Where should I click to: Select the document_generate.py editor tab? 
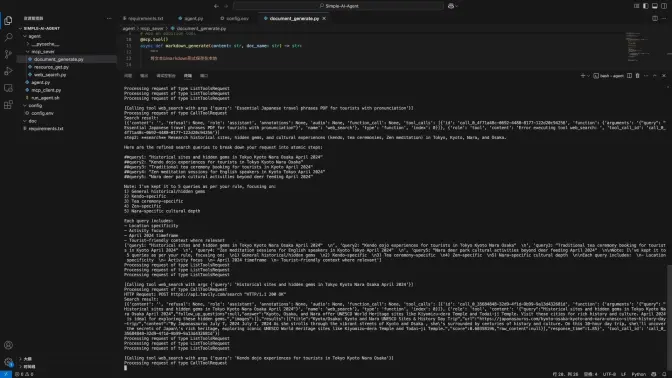[294, 18]
